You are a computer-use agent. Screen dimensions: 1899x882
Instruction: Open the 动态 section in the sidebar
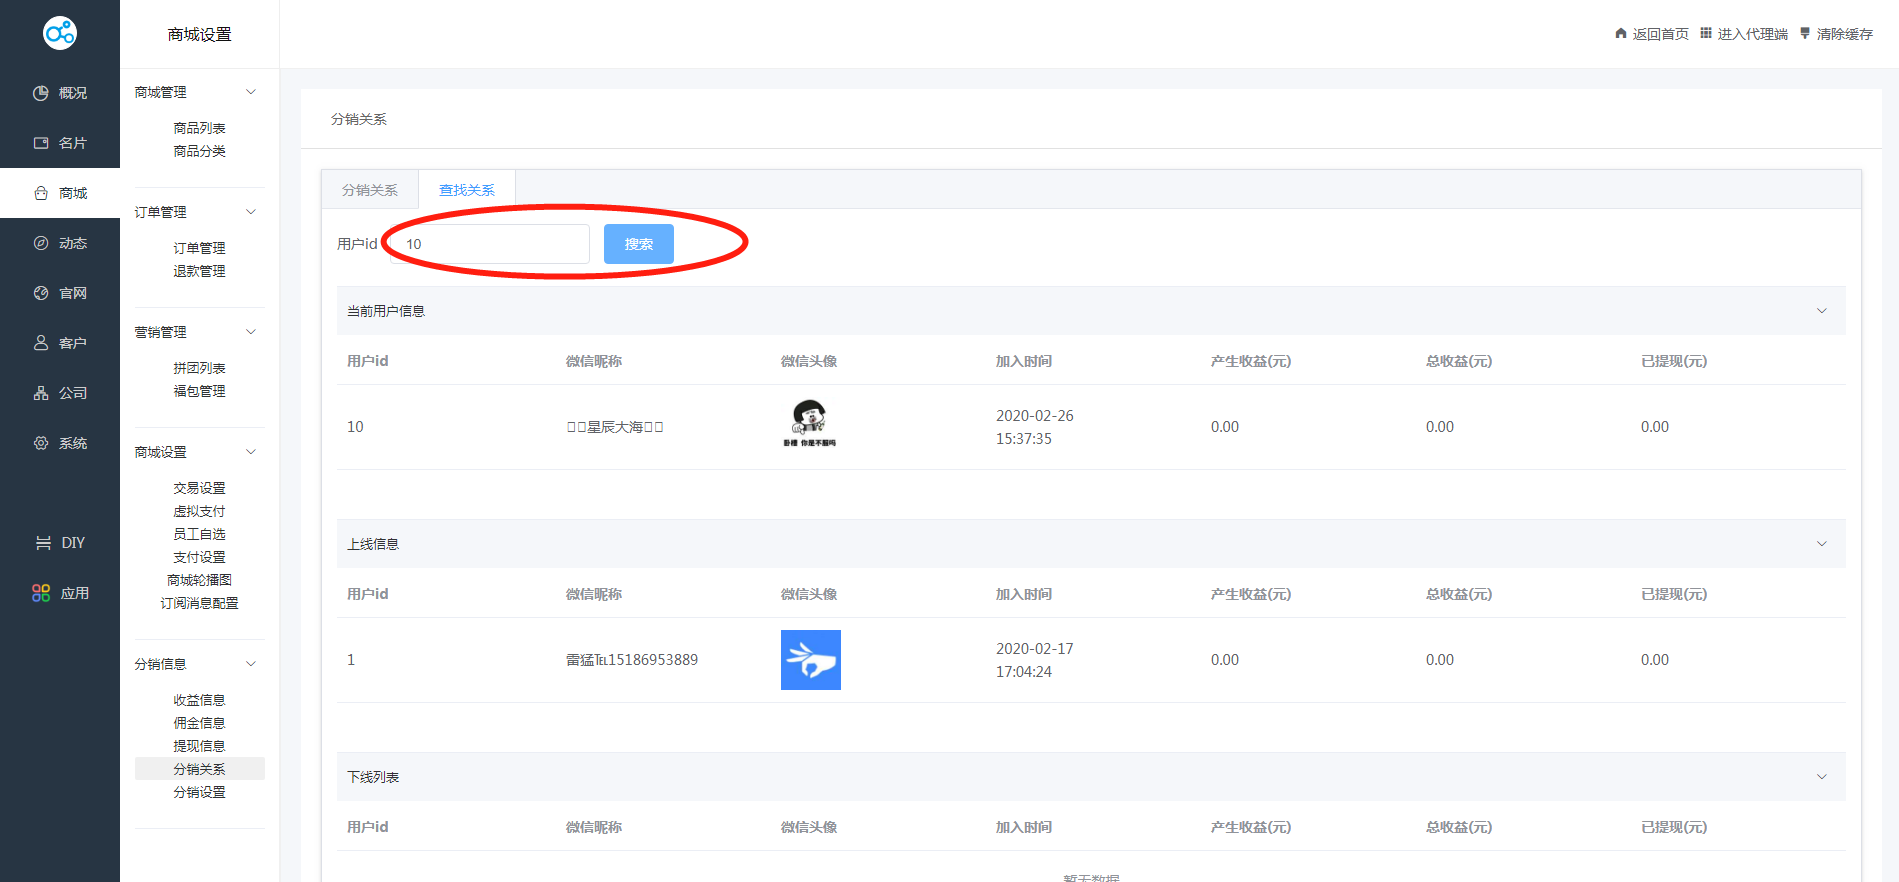60,243
